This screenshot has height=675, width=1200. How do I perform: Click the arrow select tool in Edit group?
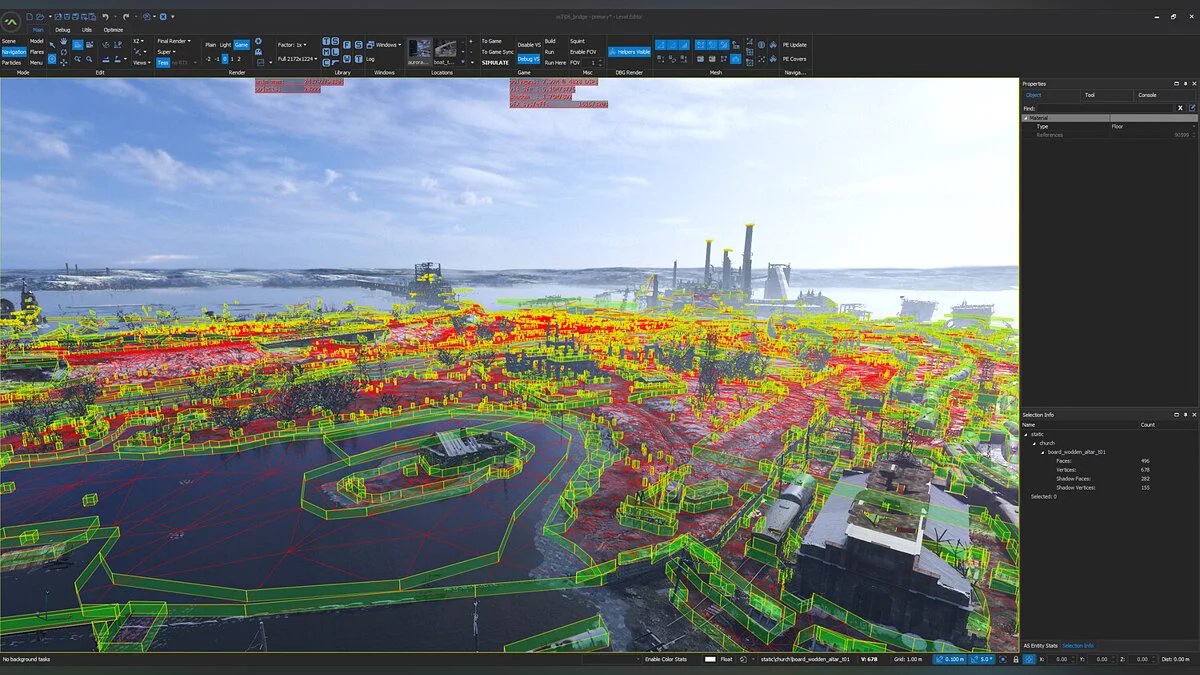pyautogui.click(x=52, y=44)
